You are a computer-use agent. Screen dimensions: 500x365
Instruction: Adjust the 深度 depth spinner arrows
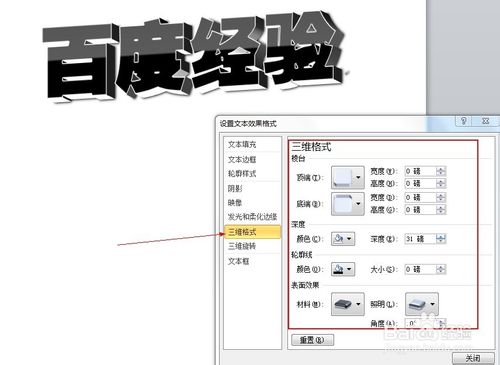[x=441, y=239]
